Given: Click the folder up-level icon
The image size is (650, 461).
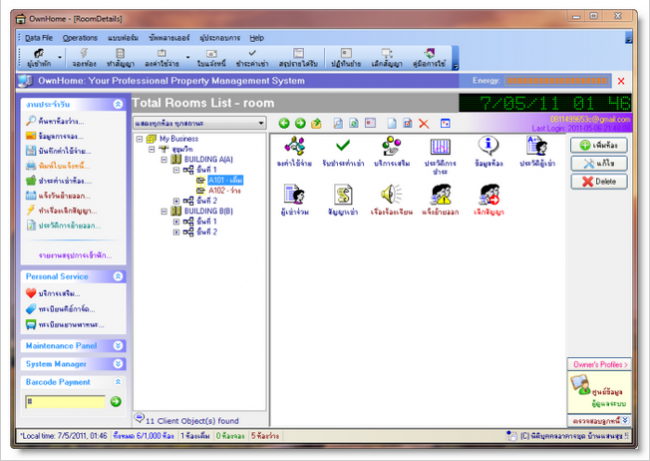Looking at the screenshot, I should pyautogui.click(x=316, y=123).
